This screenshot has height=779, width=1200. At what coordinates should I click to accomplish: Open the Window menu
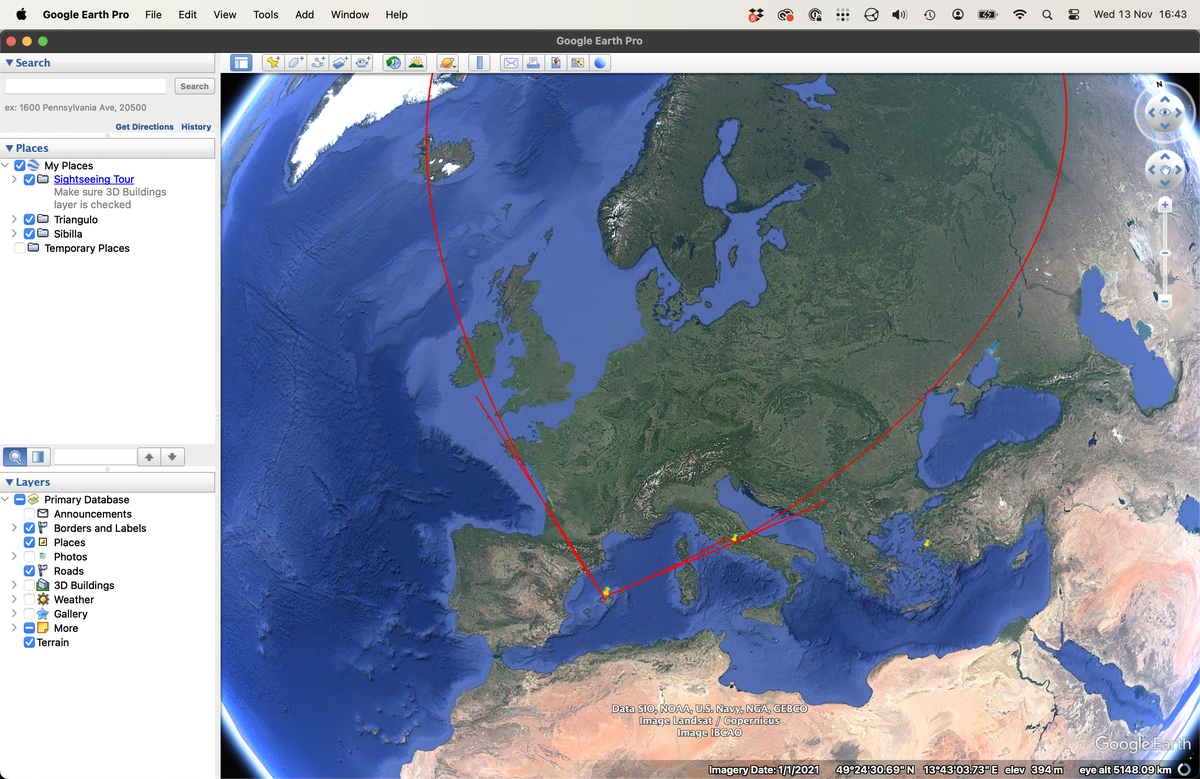coord(350,15)
